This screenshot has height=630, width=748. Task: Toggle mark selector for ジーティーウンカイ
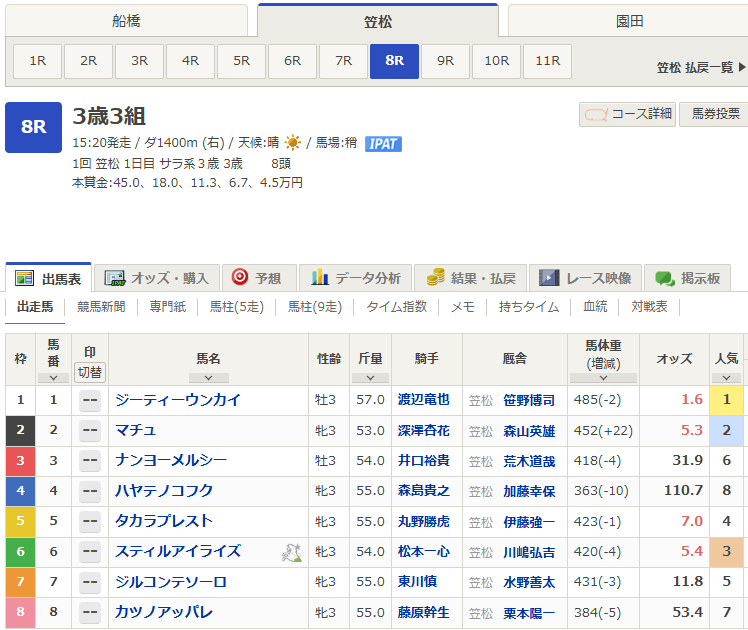[x=90, y=400]
